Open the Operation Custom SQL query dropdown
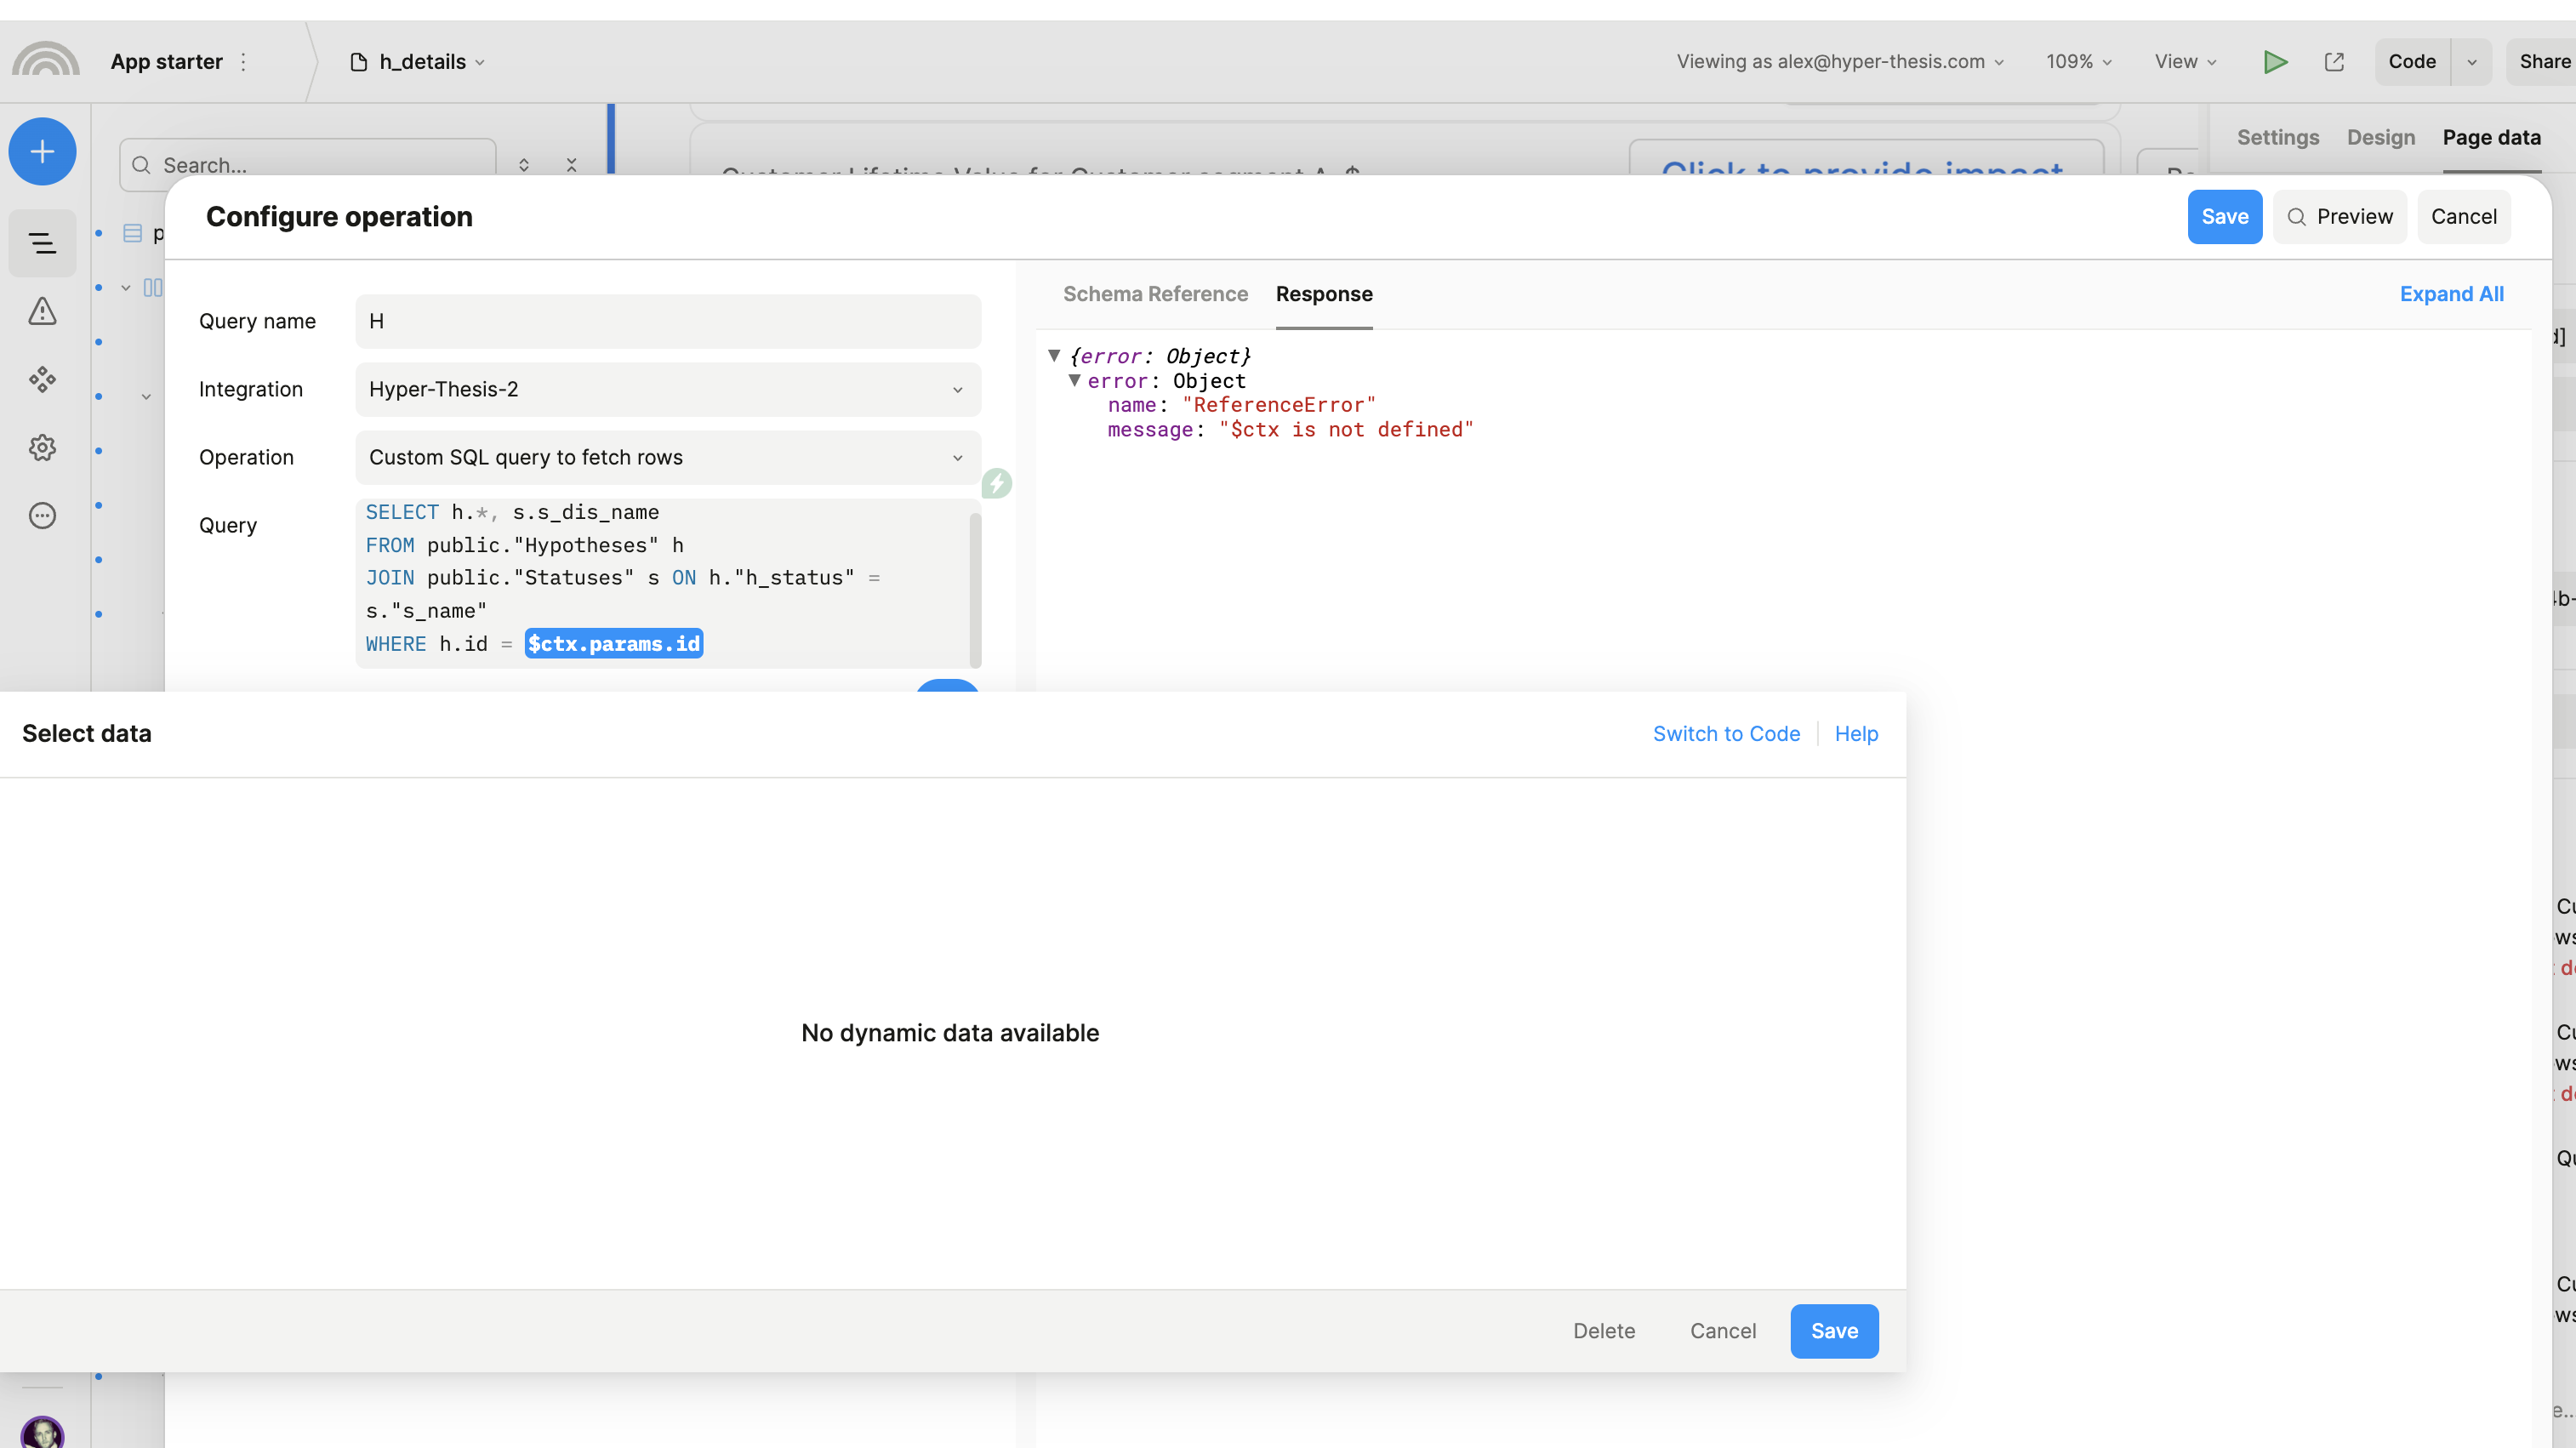Screen dimensions: 2576x1448 (x=668, y=457)
